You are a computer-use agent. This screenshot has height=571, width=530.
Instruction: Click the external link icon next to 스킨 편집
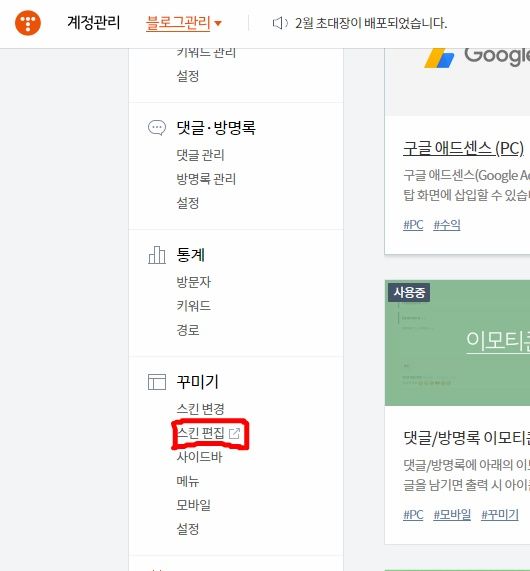tap(234, 433)
